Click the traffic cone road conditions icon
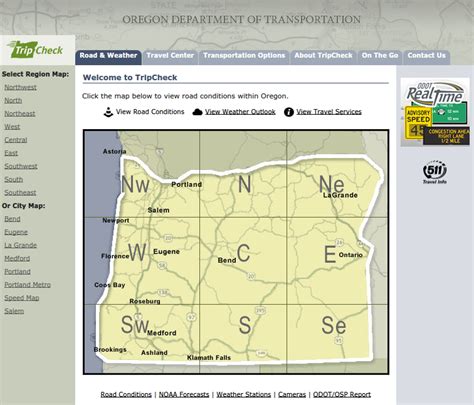 (108, 112)
